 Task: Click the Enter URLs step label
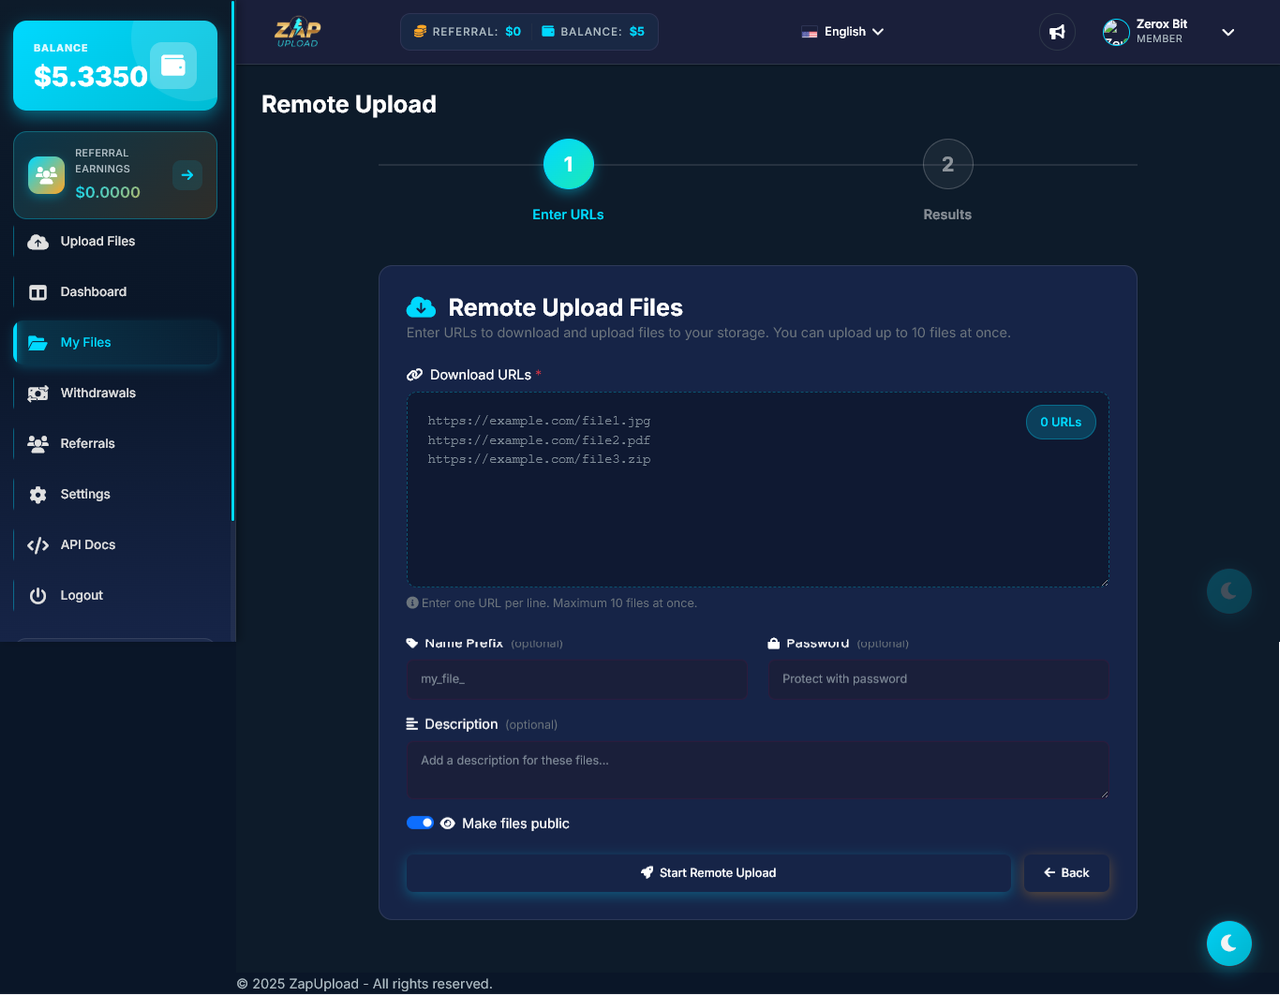click(568, 215)
